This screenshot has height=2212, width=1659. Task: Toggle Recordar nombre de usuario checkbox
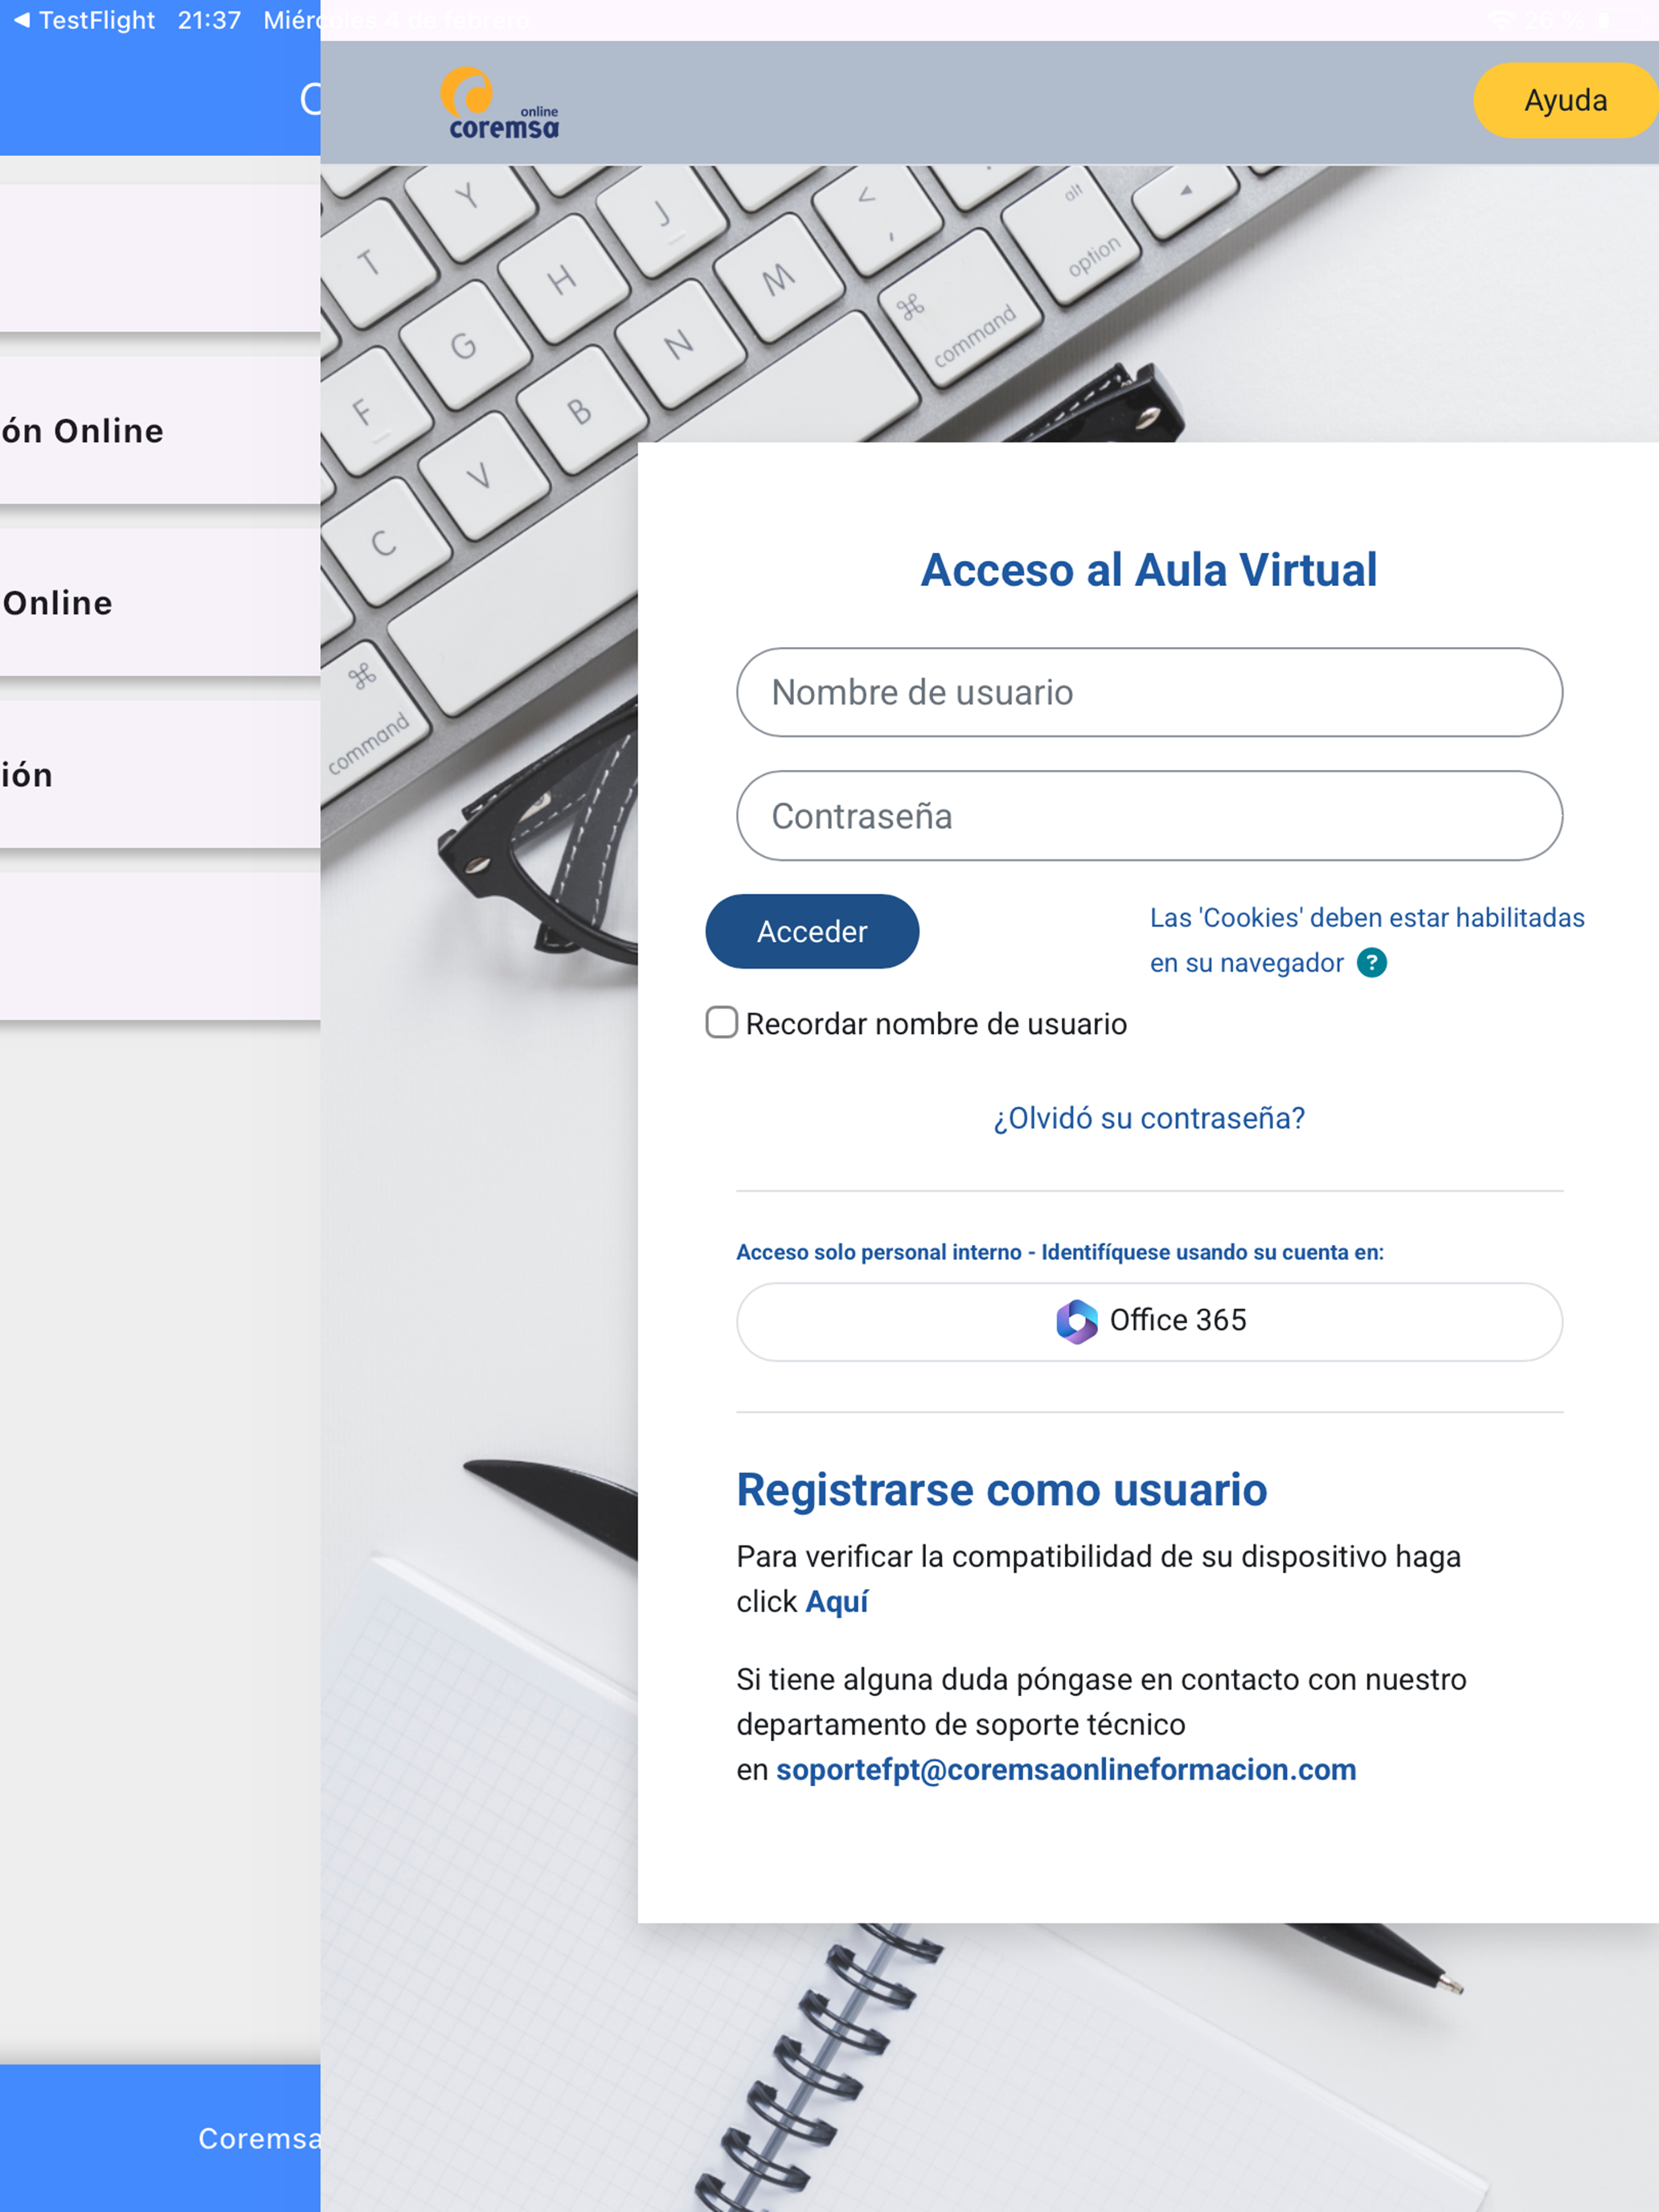722,1022
